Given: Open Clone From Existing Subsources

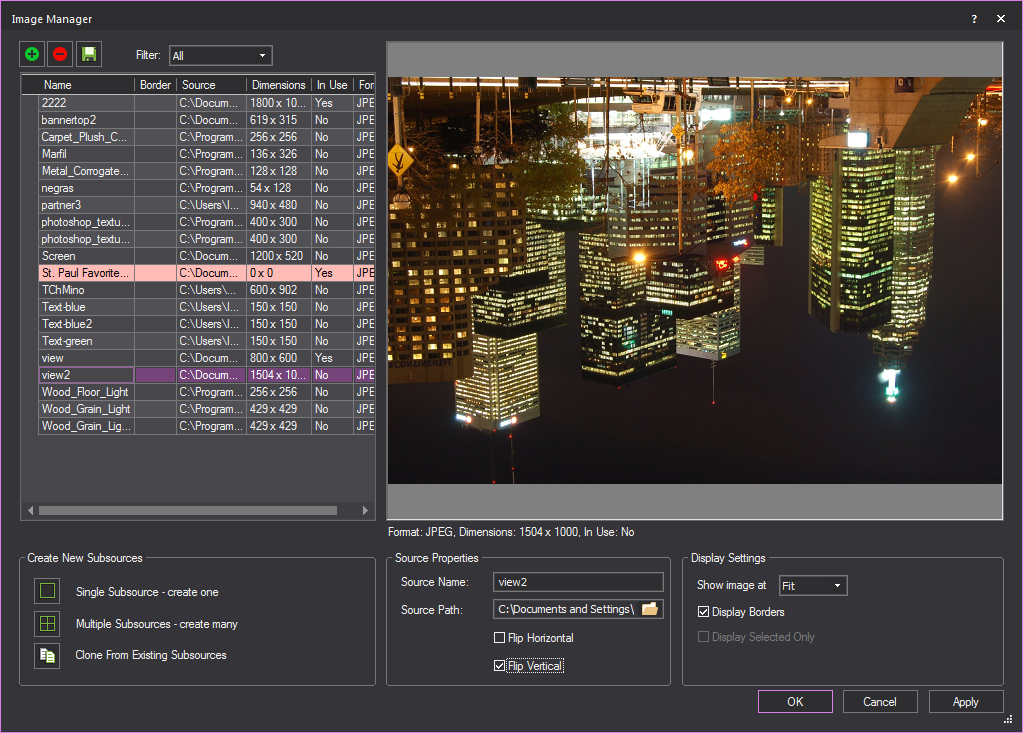Looking at the screenshot, I should click(x=46, y=656).
